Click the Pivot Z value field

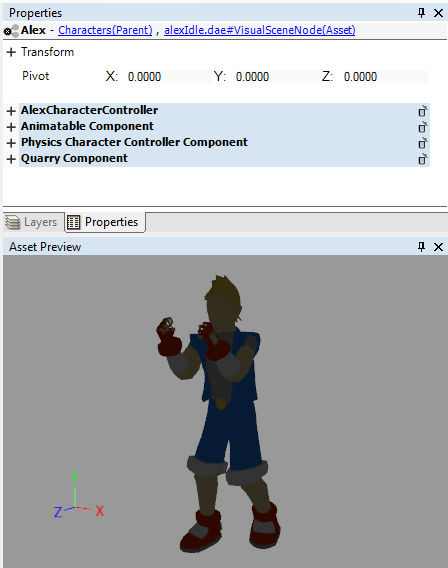click(385, 77)
